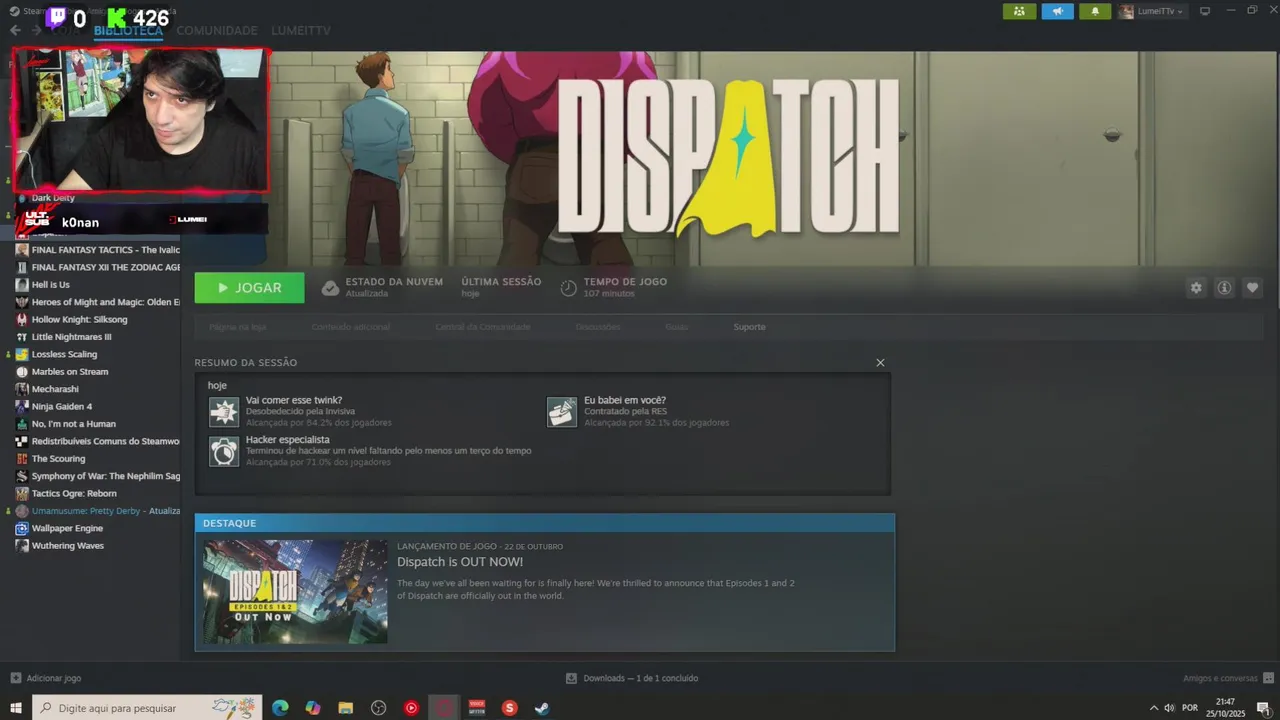Select Umamusume: Pretty Derby in library
The width and height of the screenshot is (1280, 720).
[x=98, y=511]
